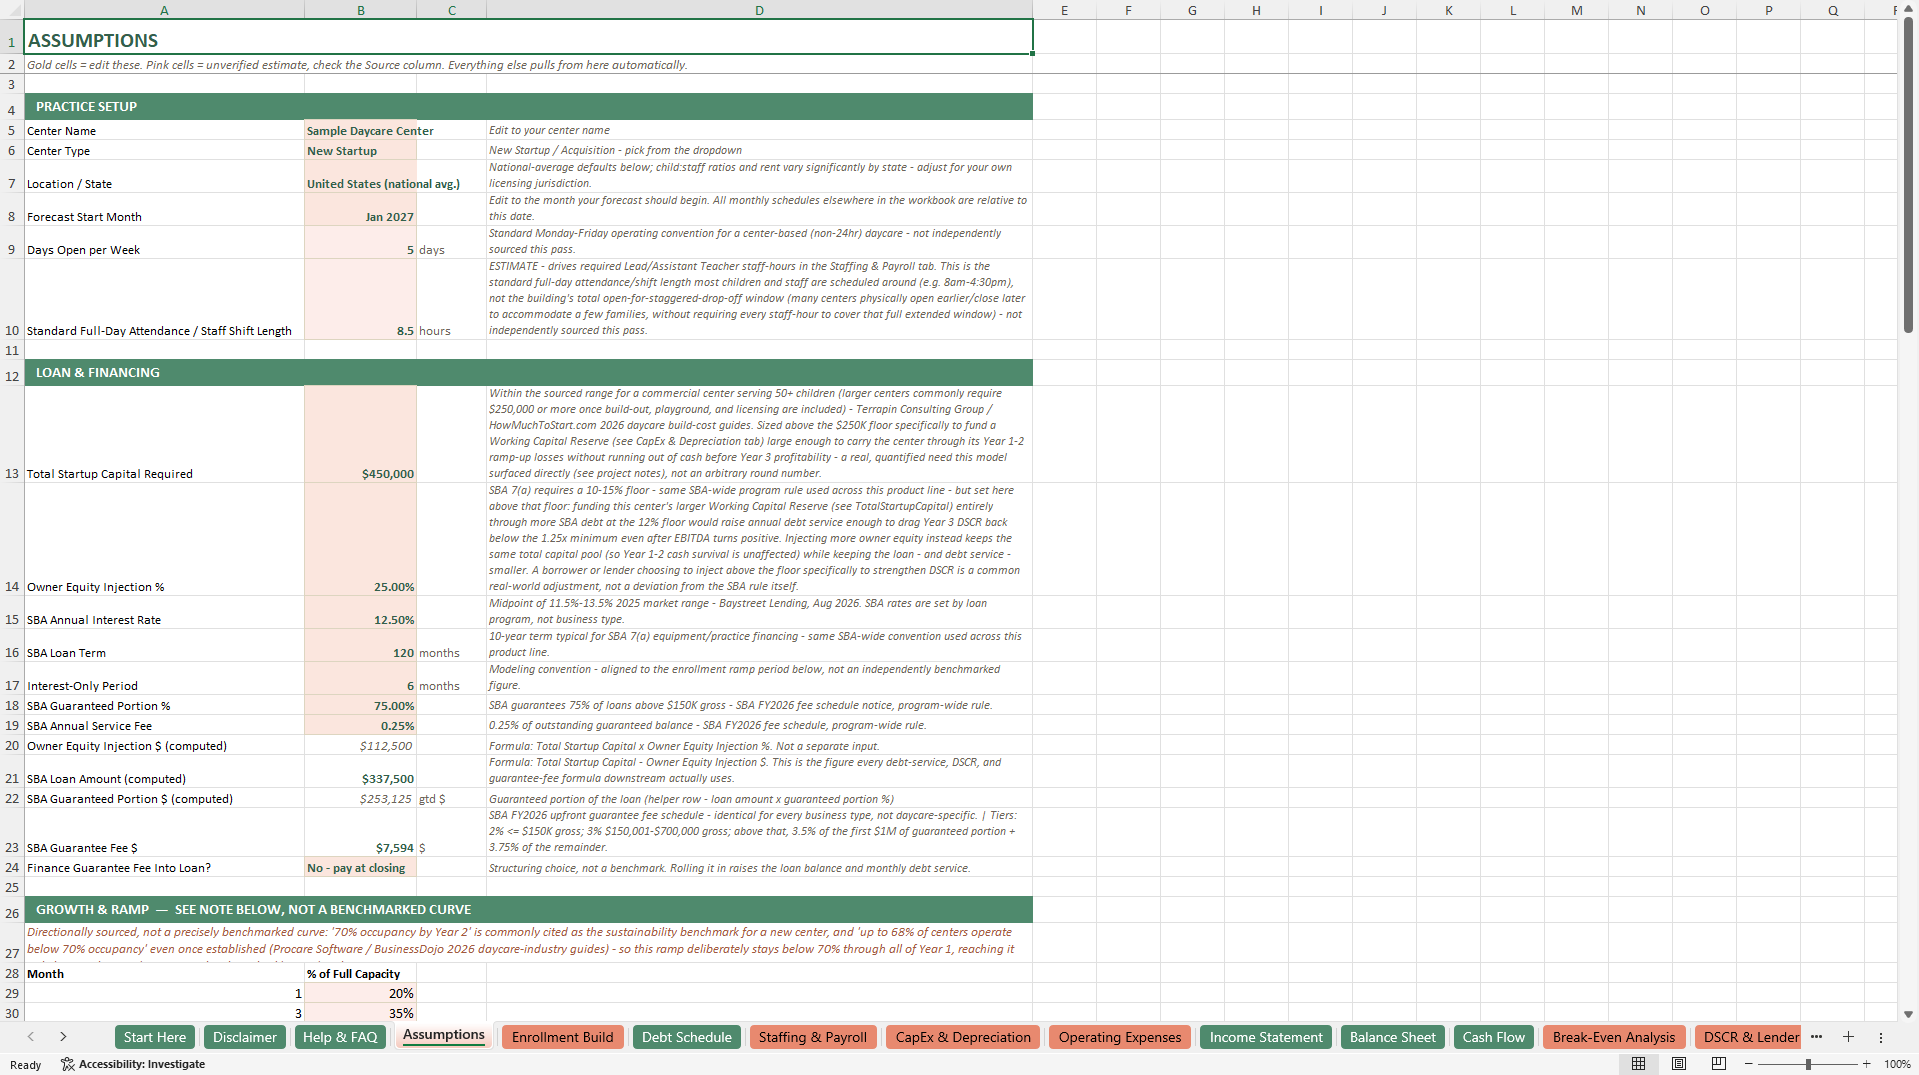1919x1075 pixels.
Task: Select the '120' loan term cell
Action: pos(360,646)
